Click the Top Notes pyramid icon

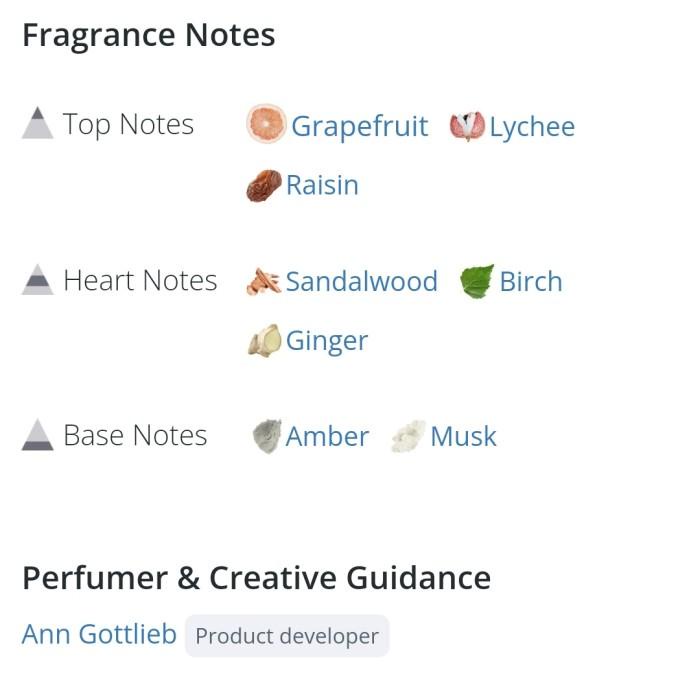[37, 124]
